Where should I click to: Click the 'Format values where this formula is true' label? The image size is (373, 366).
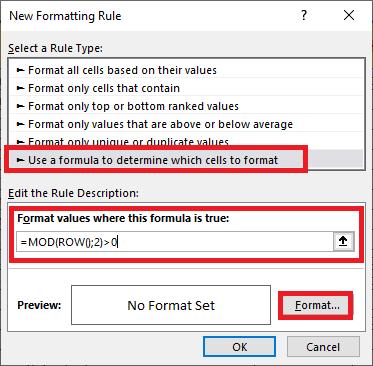coord(123,218)
